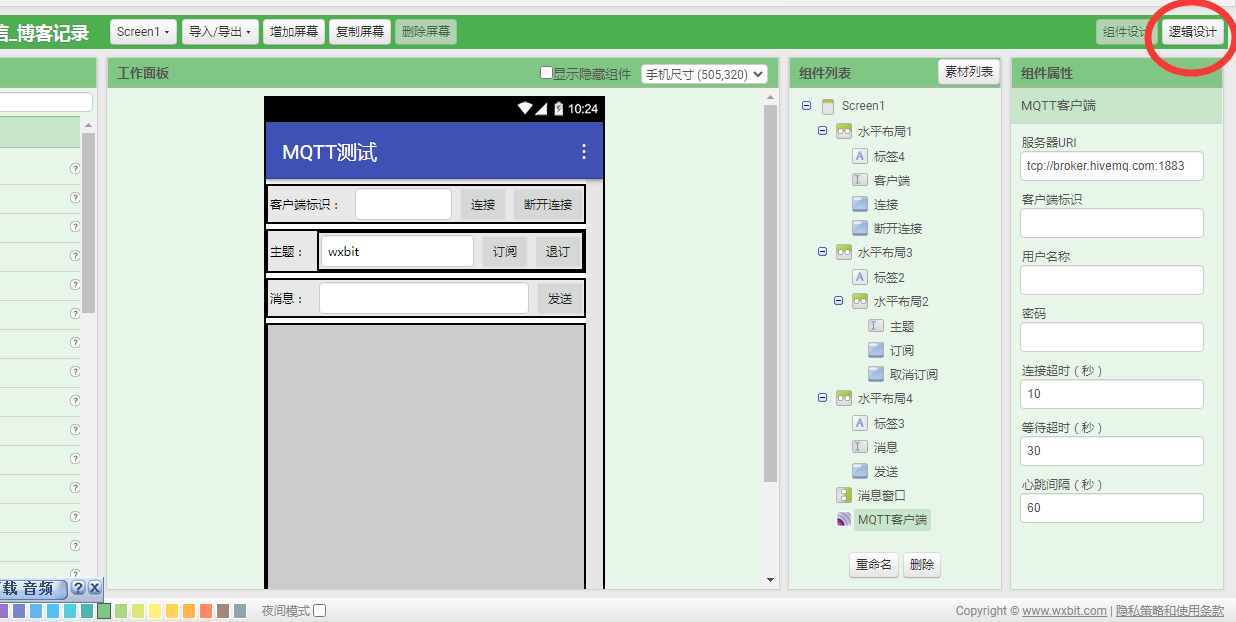Switch to 组件设计 view
The width and height of the screenshot is (1236, 622).
point(1126,32)
